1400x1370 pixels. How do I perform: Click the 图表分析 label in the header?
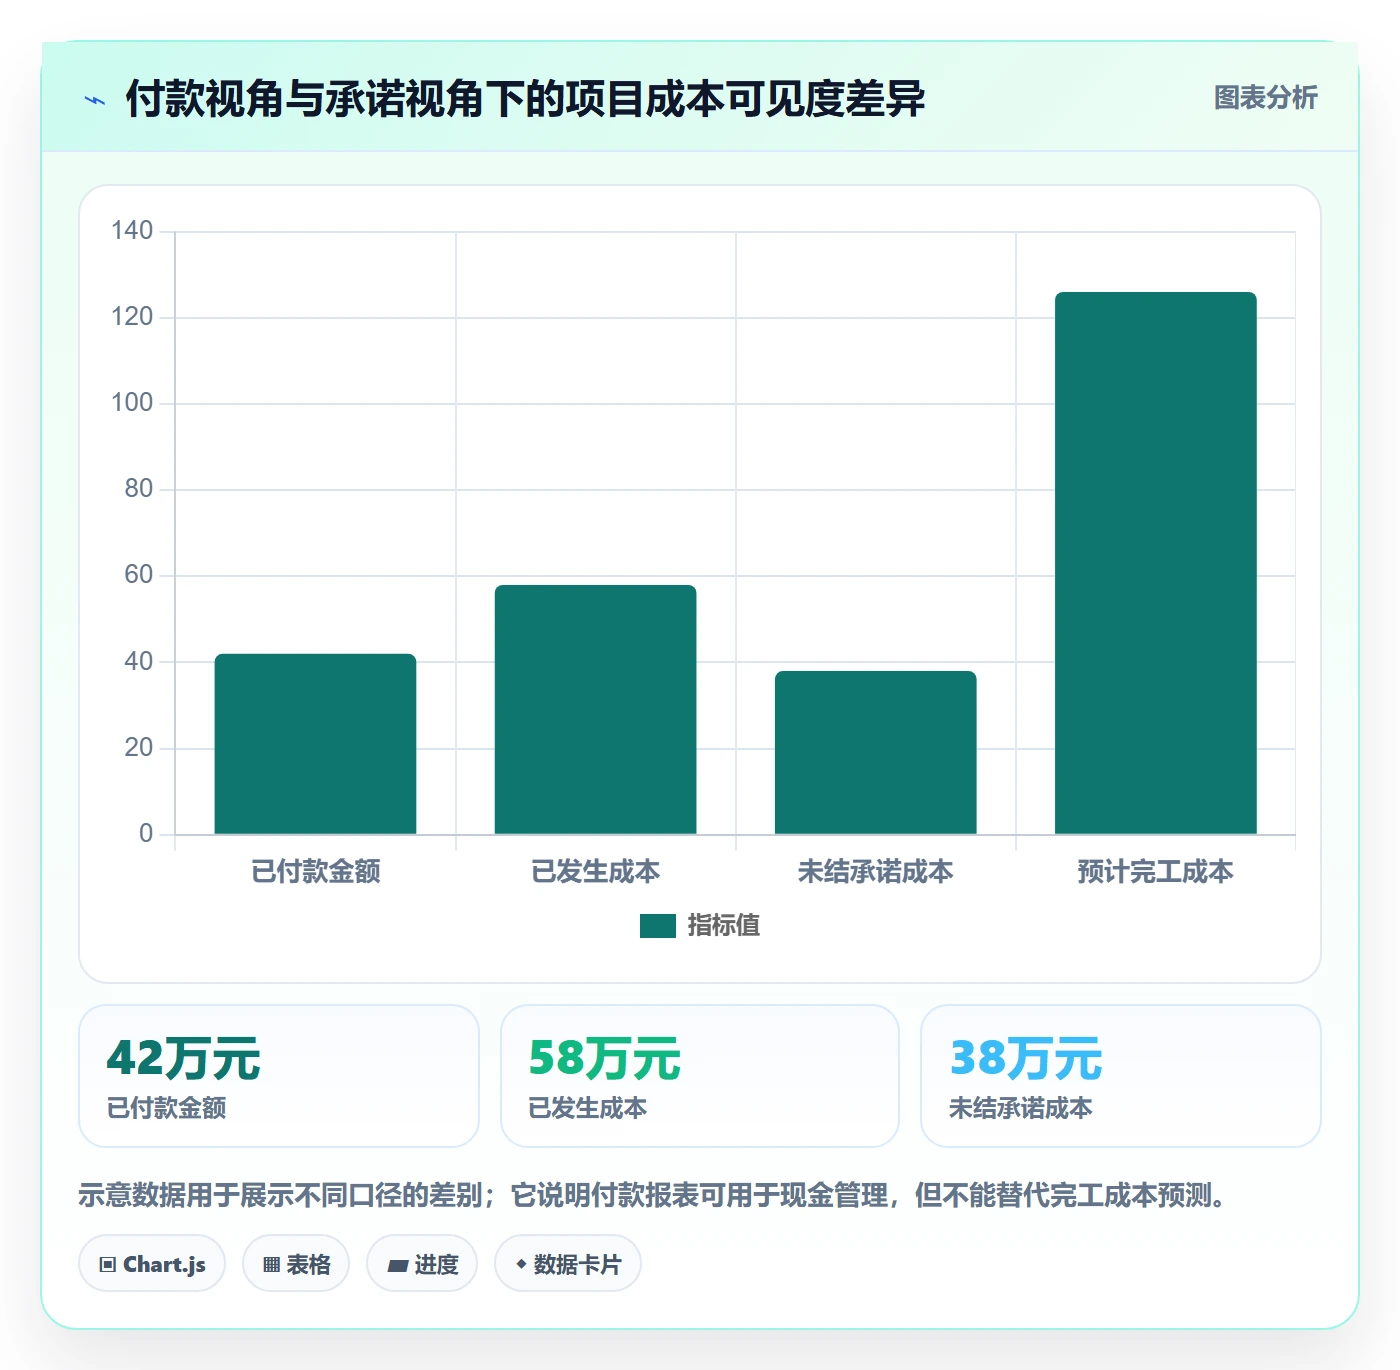(x=1265, y=98)
